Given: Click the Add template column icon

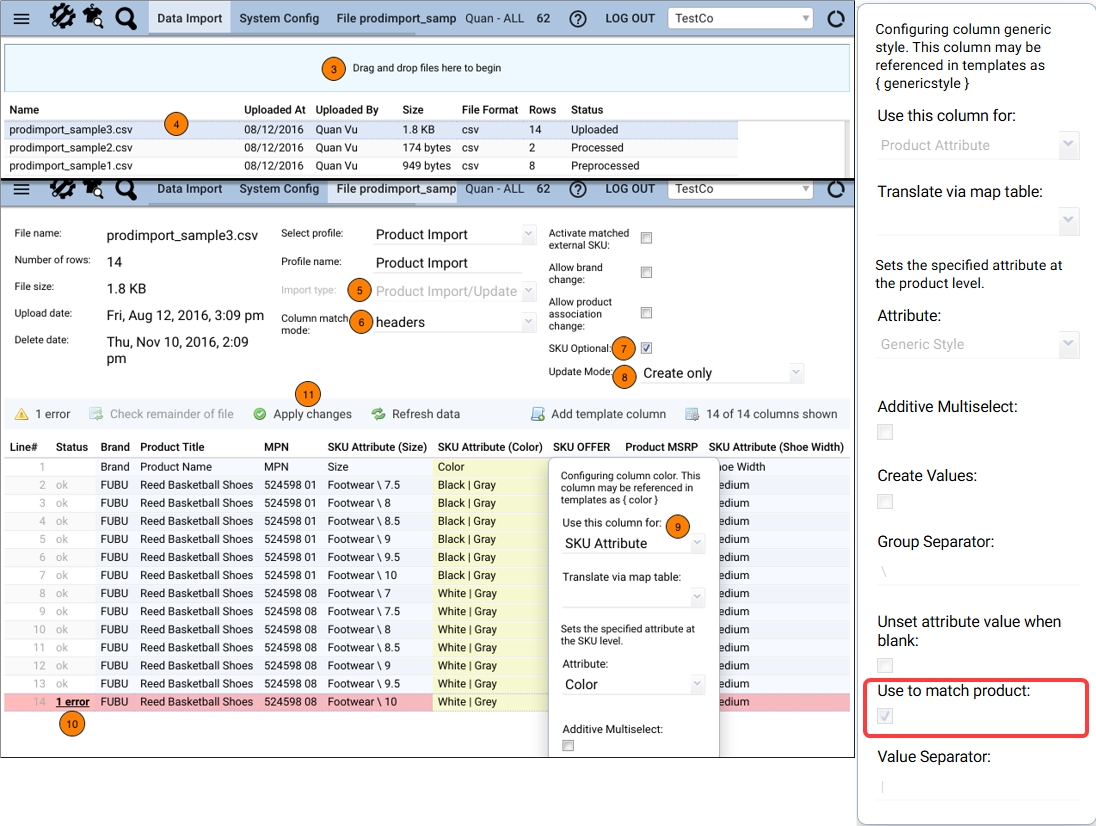Looking at the screenshot, I should pos(538,414).
